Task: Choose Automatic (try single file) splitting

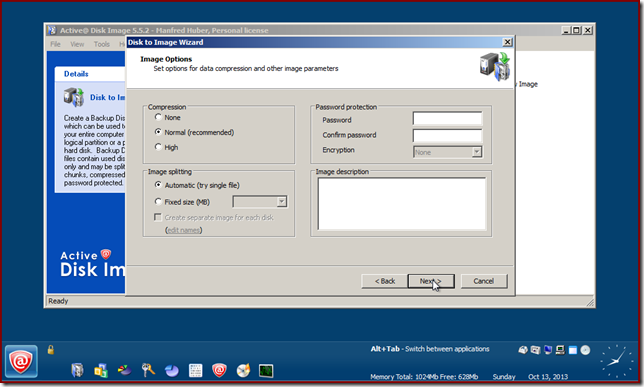Action: (158, 185)
